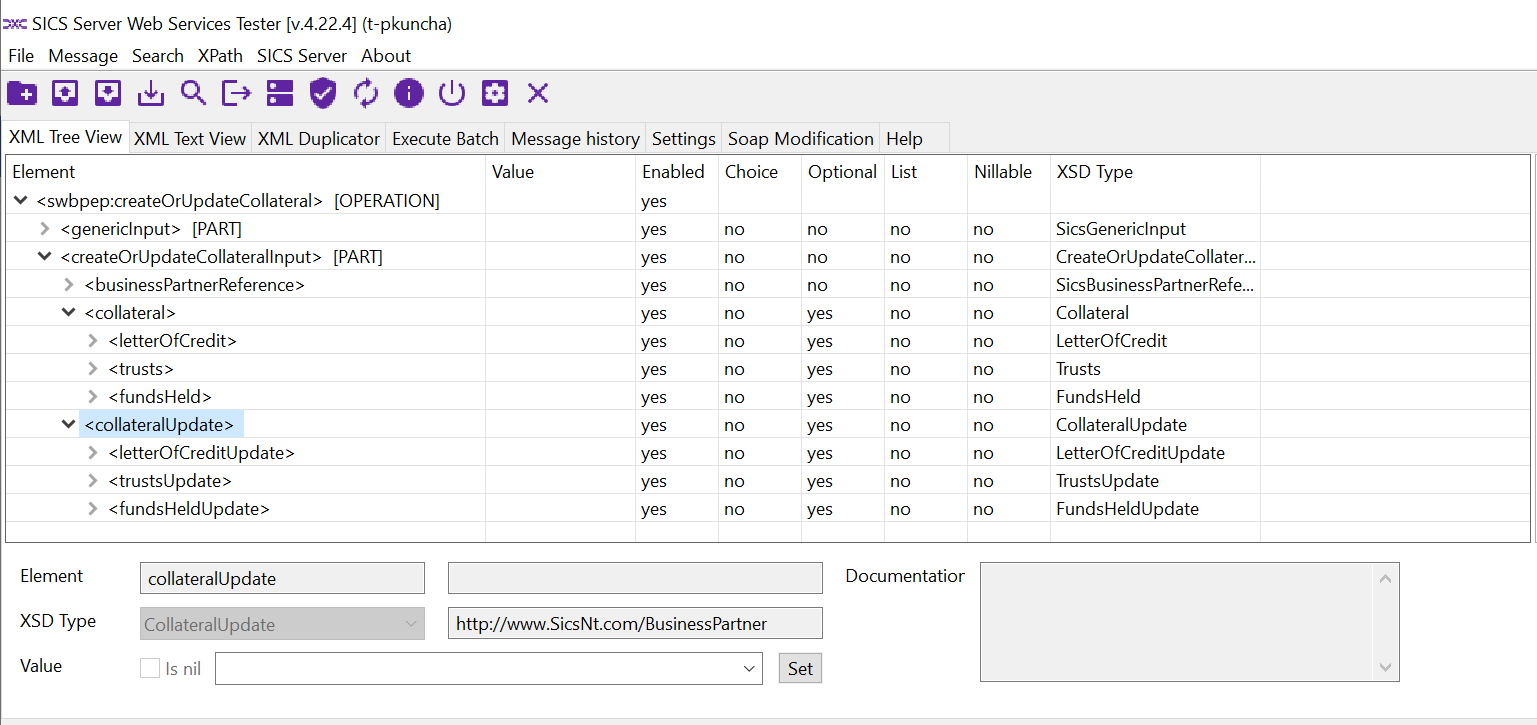The height and width of the screenshot is (725, 1537).
Task: Click the circular arrows refresh icon
Action: pos(366,94)
